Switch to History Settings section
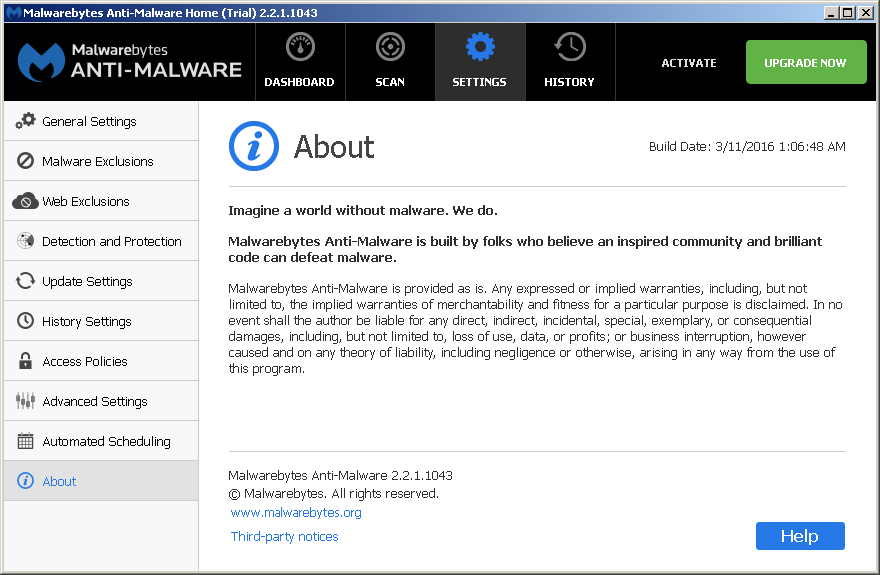 click(x=87, y=321)
